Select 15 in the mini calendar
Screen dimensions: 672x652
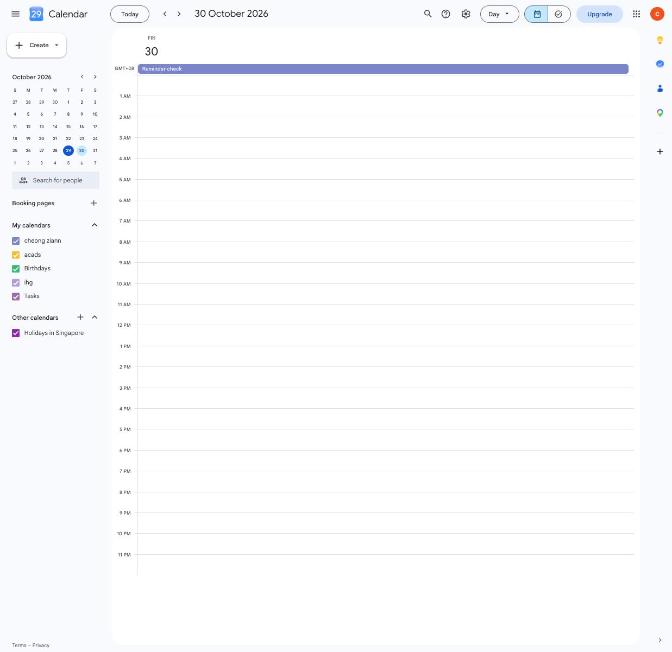[68, 126]
